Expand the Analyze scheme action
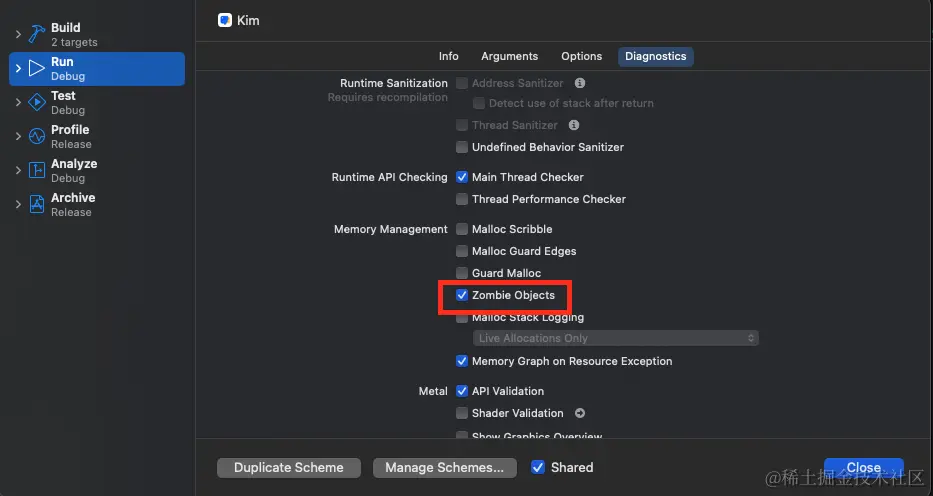Image resolution: width=933 pixels, height=496 pixels. click(x=18, y=170)
